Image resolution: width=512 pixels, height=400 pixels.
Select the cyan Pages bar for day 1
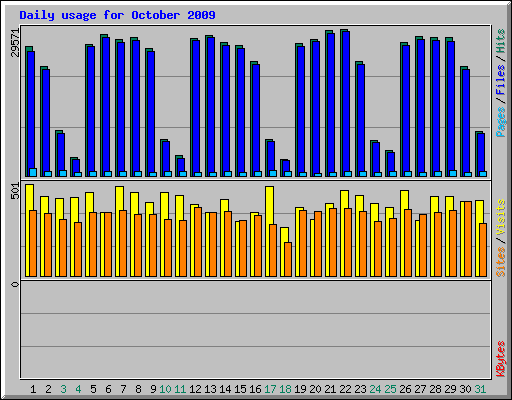click(x=33, y=172)
